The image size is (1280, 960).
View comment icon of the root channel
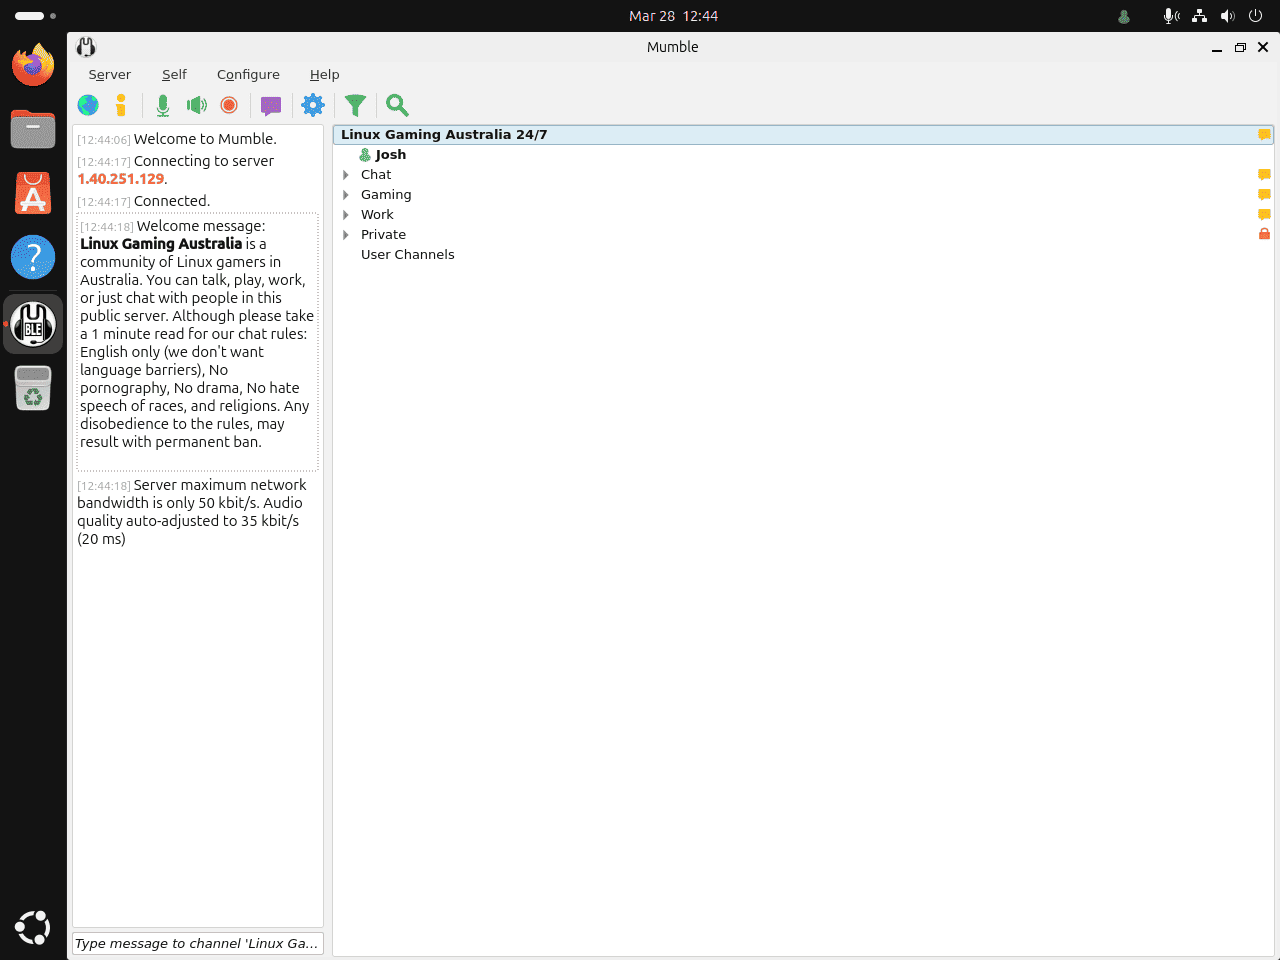(x=1264, y=135)
